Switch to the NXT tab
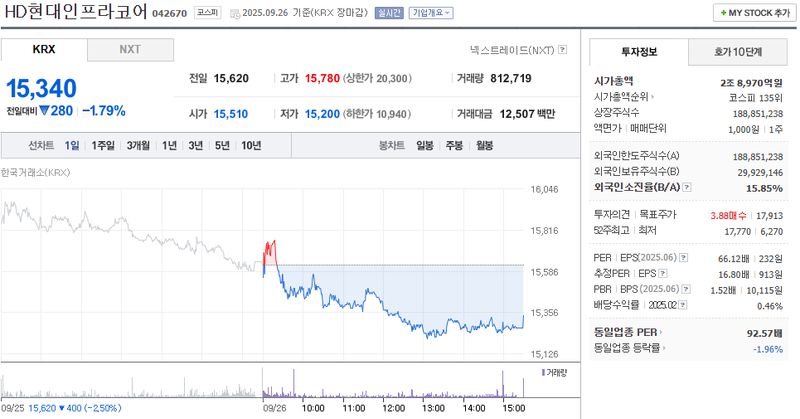 (x=130, y=50)
